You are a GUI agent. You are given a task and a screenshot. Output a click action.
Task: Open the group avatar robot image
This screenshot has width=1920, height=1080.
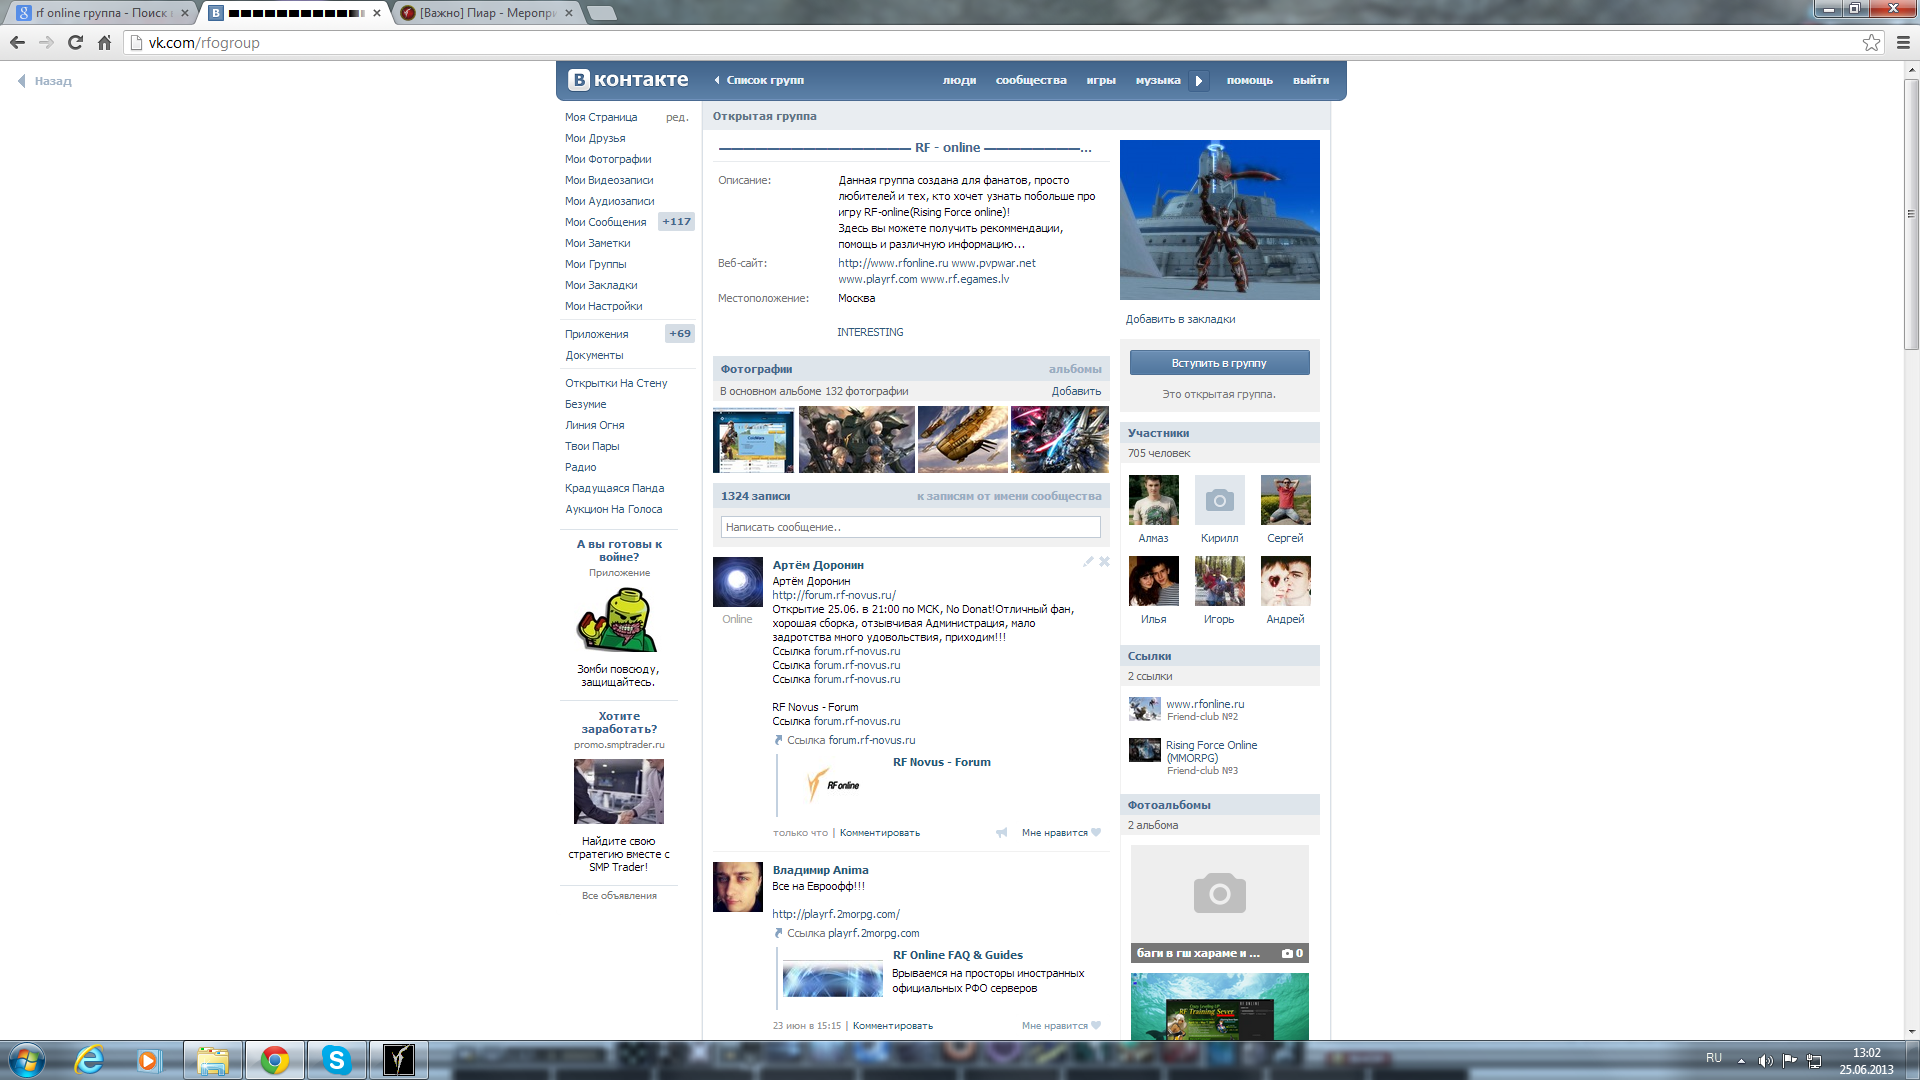click(x=1219, y=220)
